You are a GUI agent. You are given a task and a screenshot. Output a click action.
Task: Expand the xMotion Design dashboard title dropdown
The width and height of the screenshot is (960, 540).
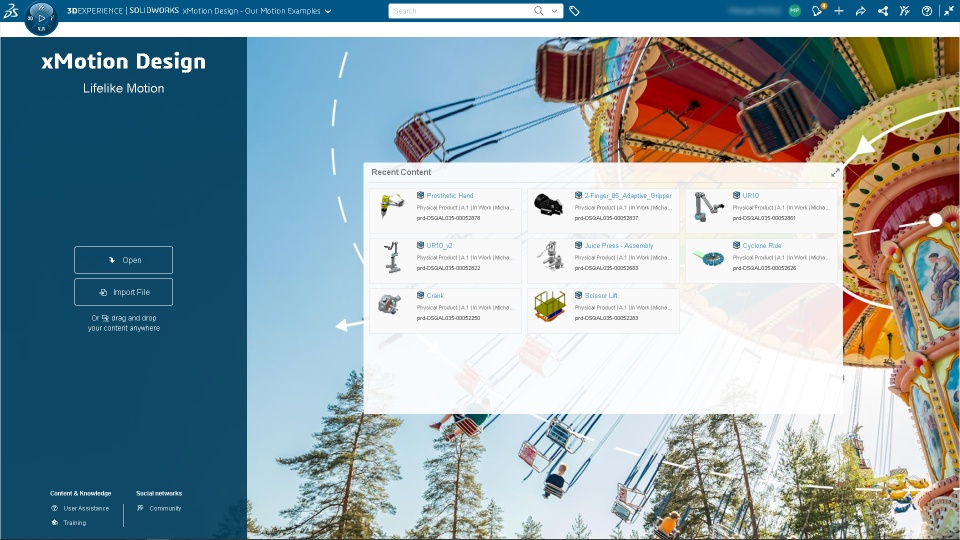pos(328,11)
